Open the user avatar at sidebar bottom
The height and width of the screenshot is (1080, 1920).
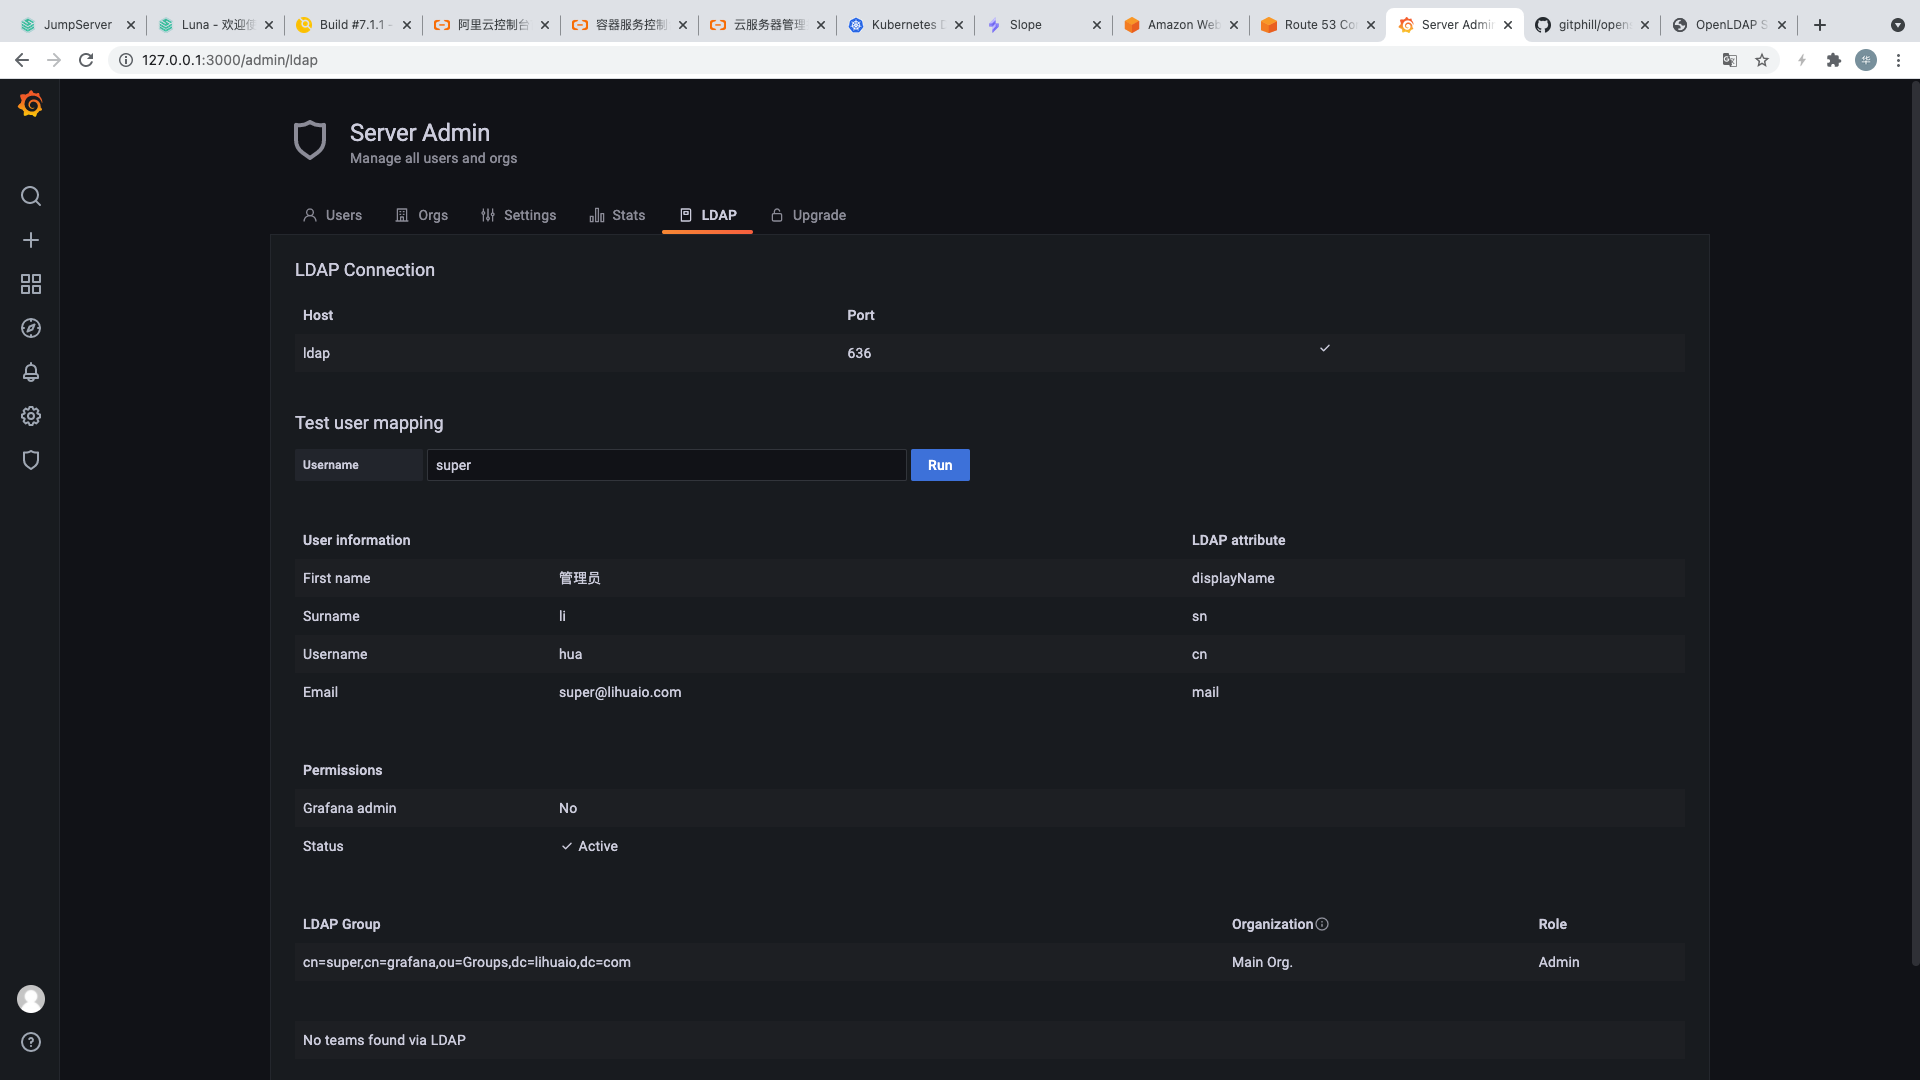[31, 998]
